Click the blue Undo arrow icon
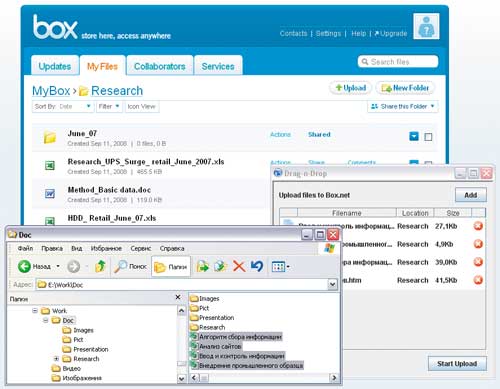Screen dimensions: 500x389 tap(257, 266)
